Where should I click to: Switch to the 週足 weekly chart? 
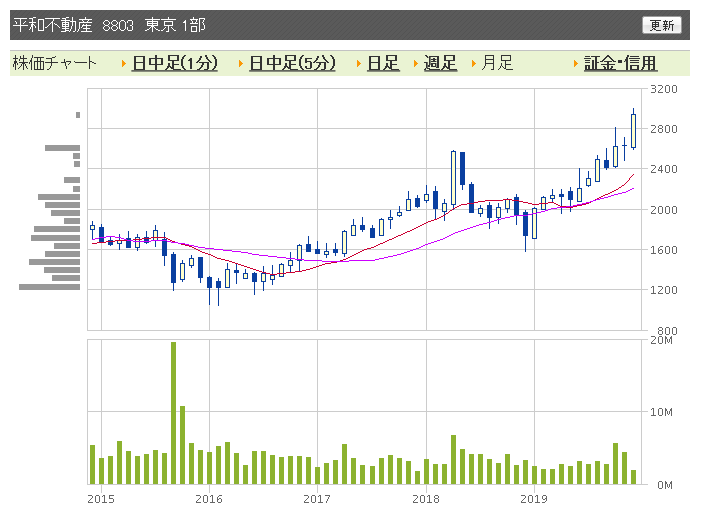(440, 63)
